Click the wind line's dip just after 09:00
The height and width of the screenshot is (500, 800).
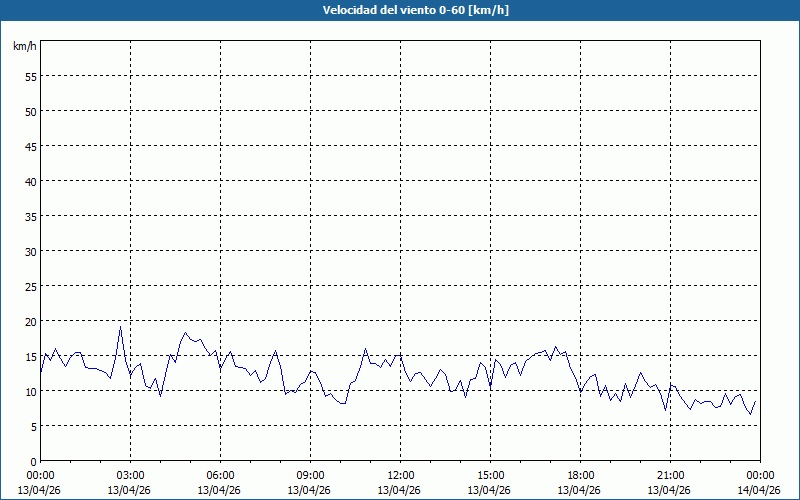click(x=343, y=403)
